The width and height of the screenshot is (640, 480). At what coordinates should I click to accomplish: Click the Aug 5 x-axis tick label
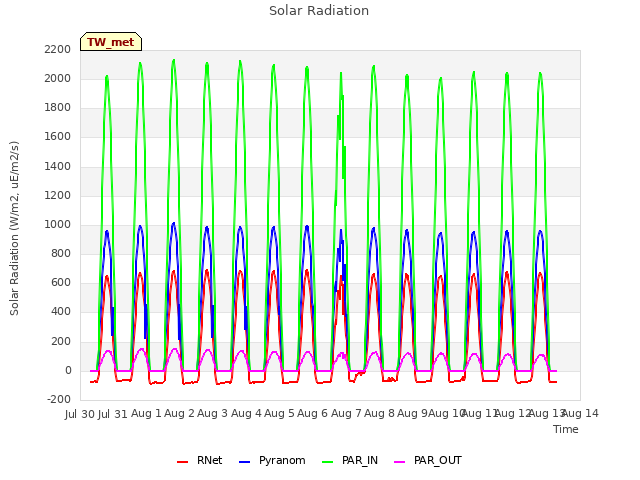click(280, 414)
